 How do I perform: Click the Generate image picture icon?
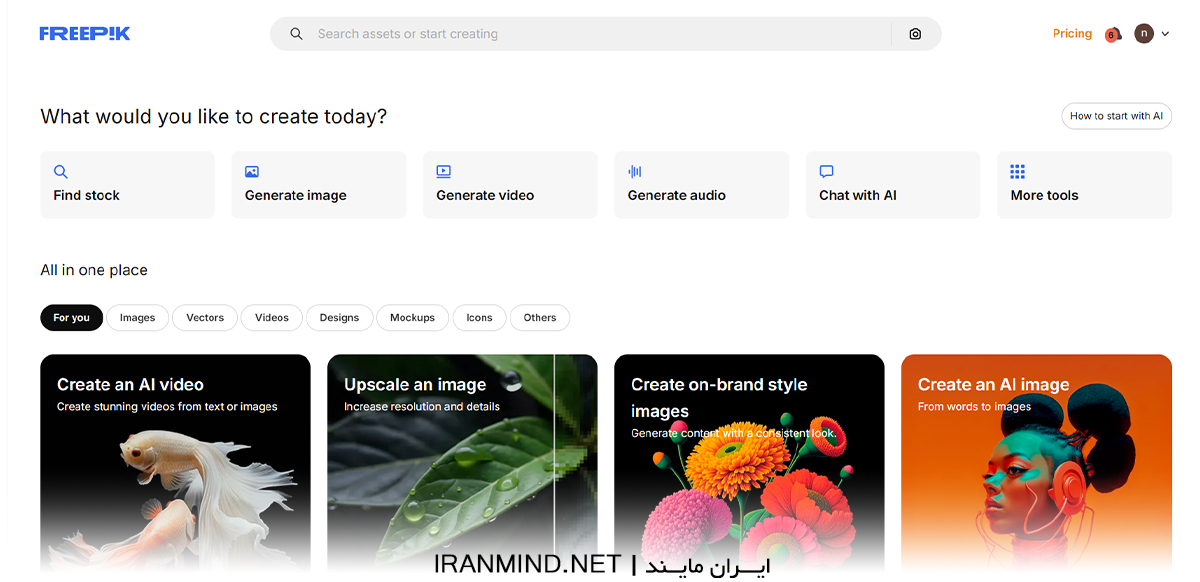(252, 172)
